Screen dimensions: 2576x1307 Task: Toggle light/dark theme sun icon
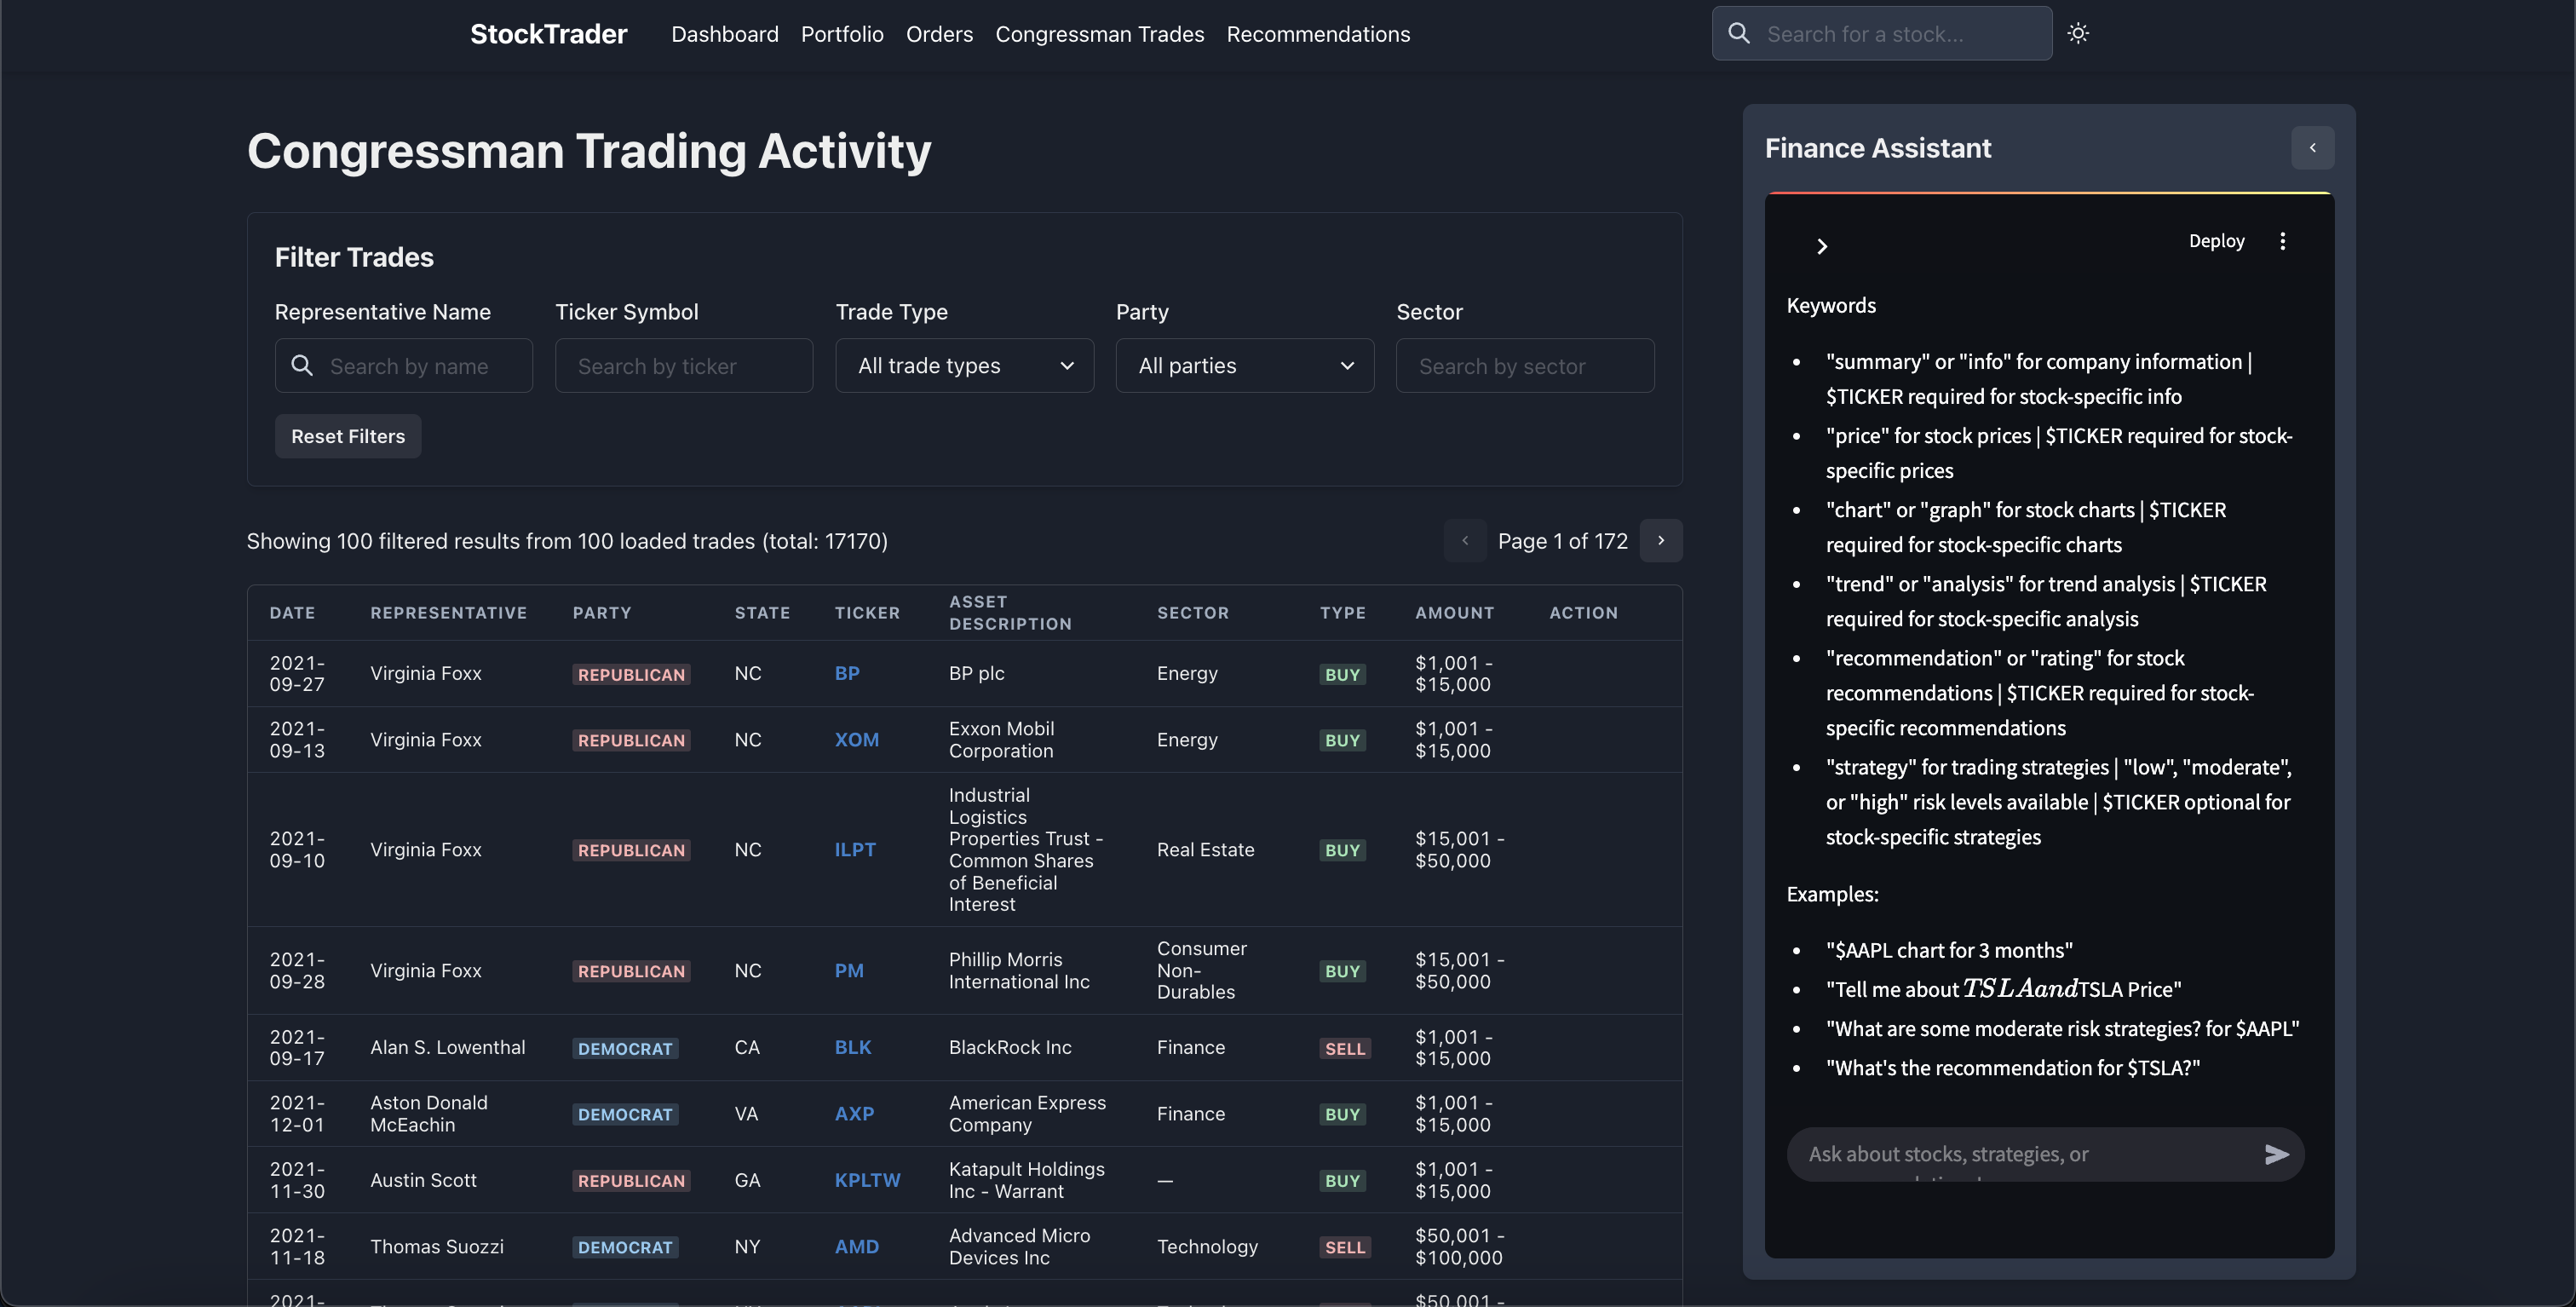pos(2078,33)
